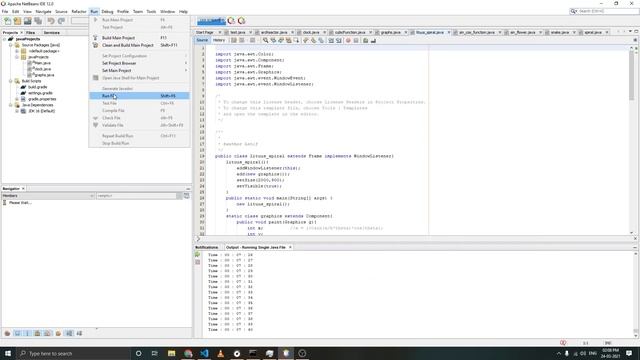Open VLC media player from the taskbar
The height and width of the screenshot is (360, 640).
221,353
